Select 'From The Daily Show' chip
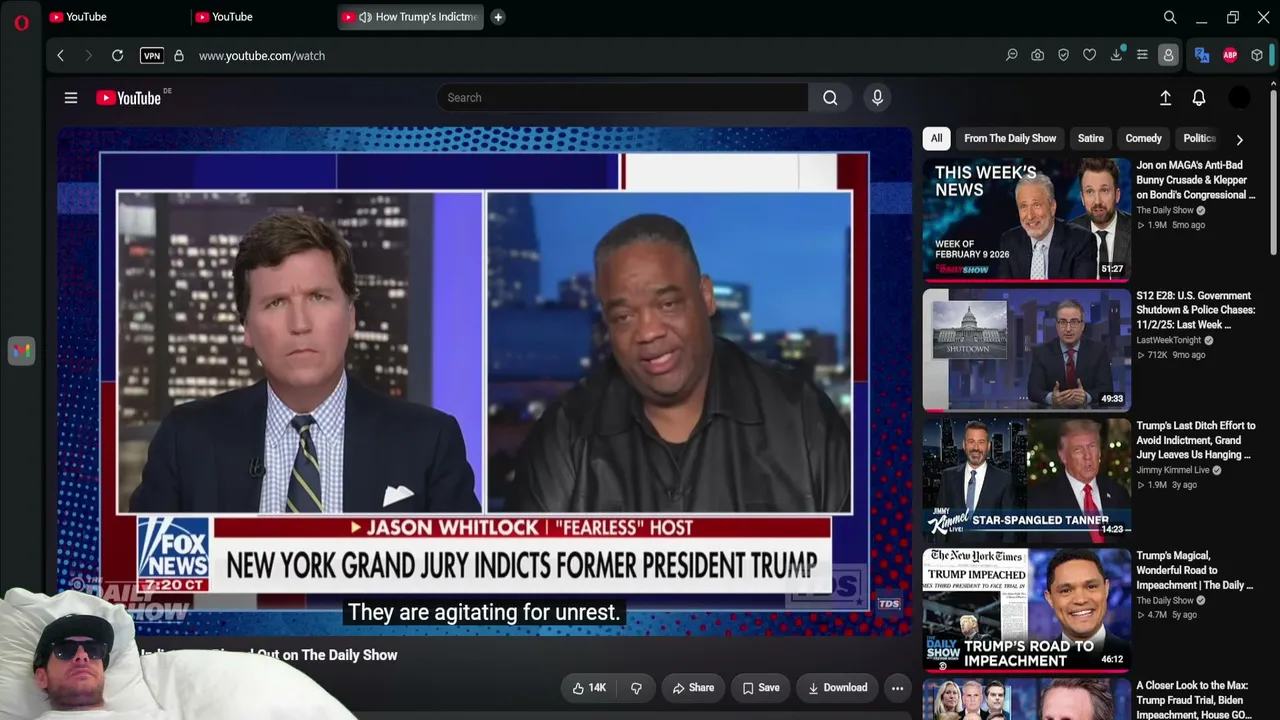 click(x=1010, y=139)
